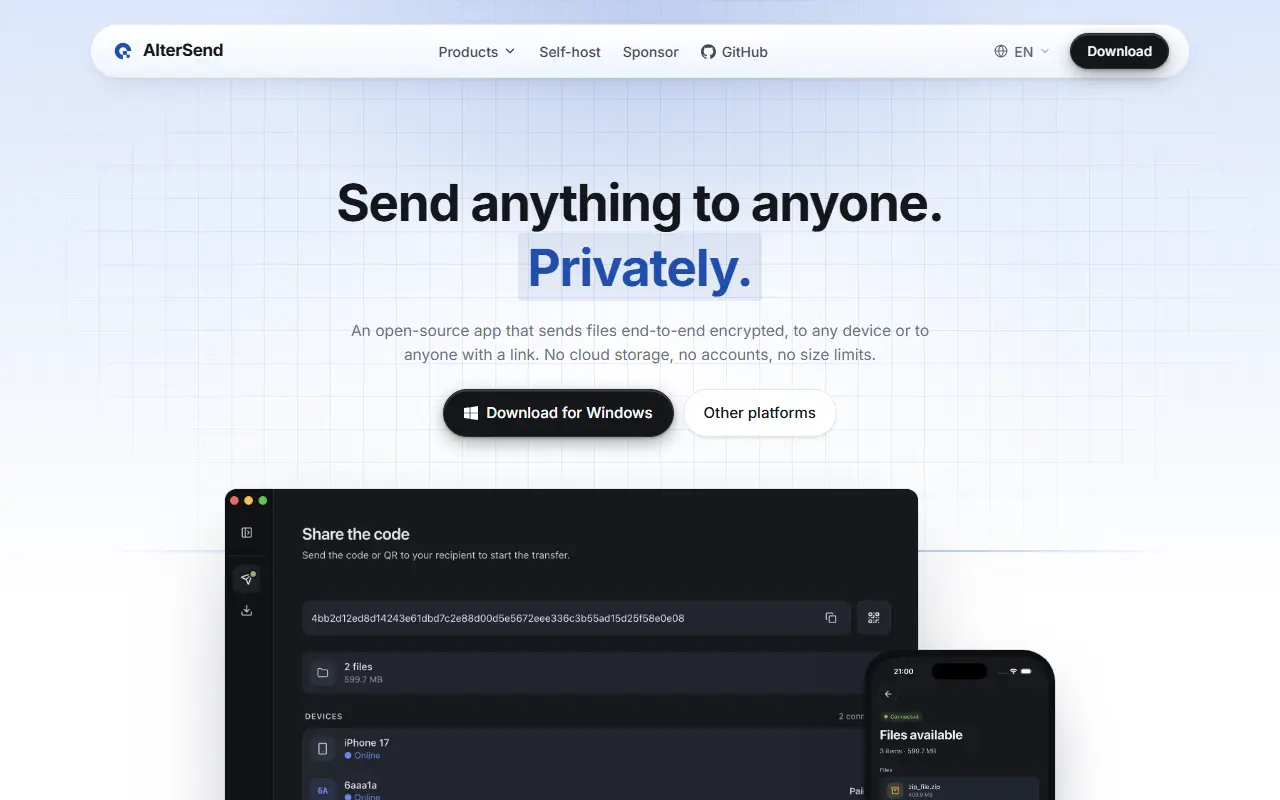The image size is (1280, 800).
Task: Choose Other platforms button
Action: (760, 413)
